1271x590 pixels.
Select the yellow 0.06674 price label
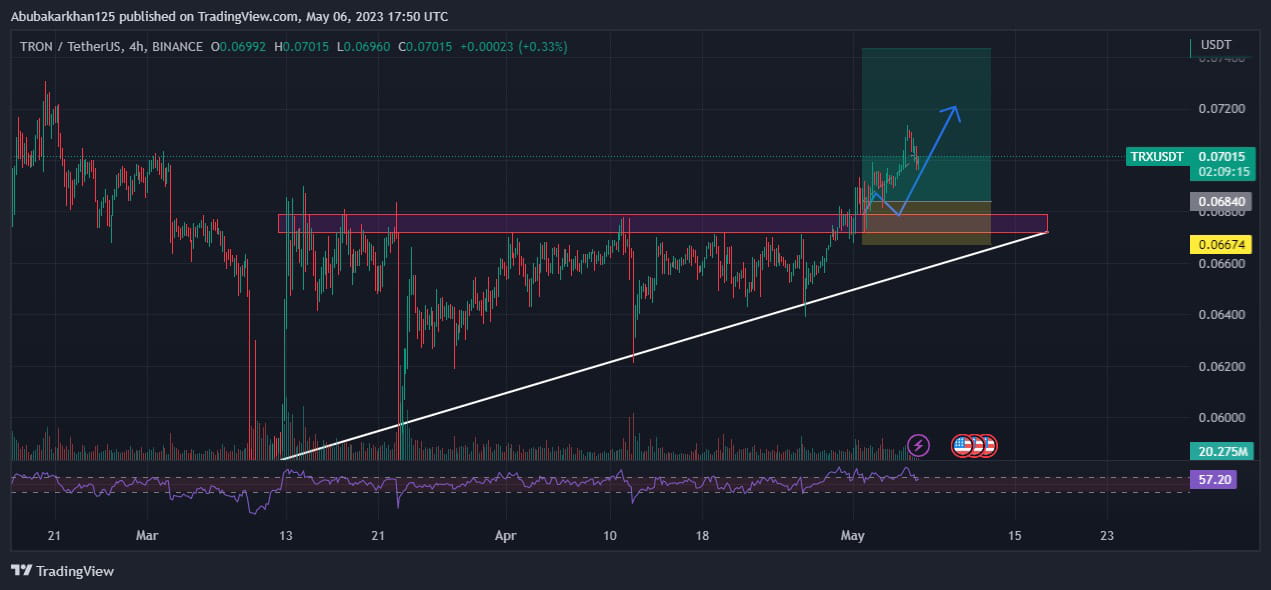coord(1222,242)
